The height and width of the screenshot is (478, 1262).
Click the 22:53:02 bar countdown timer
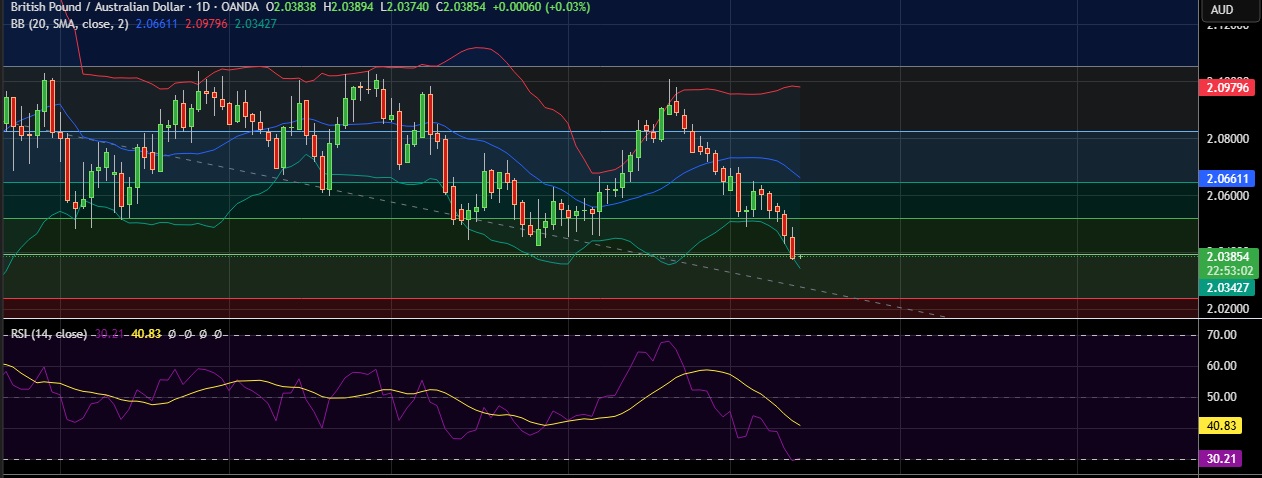(x=1229, y=270)
